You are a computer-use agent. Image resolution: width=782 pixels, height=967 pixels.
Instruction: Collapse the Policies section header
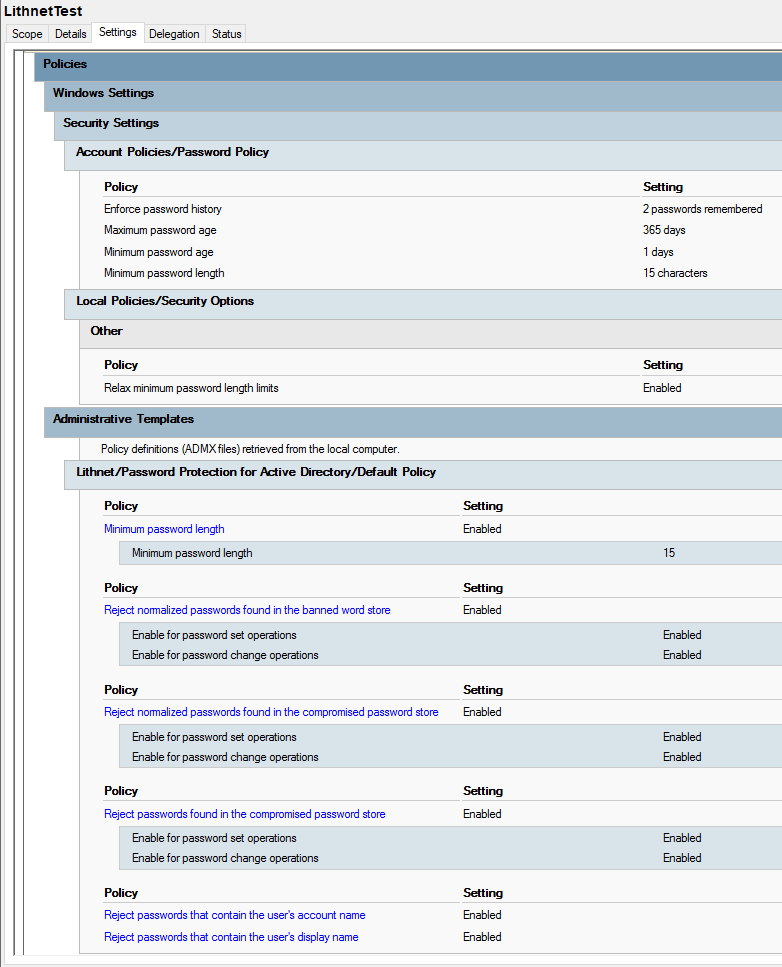408,65
